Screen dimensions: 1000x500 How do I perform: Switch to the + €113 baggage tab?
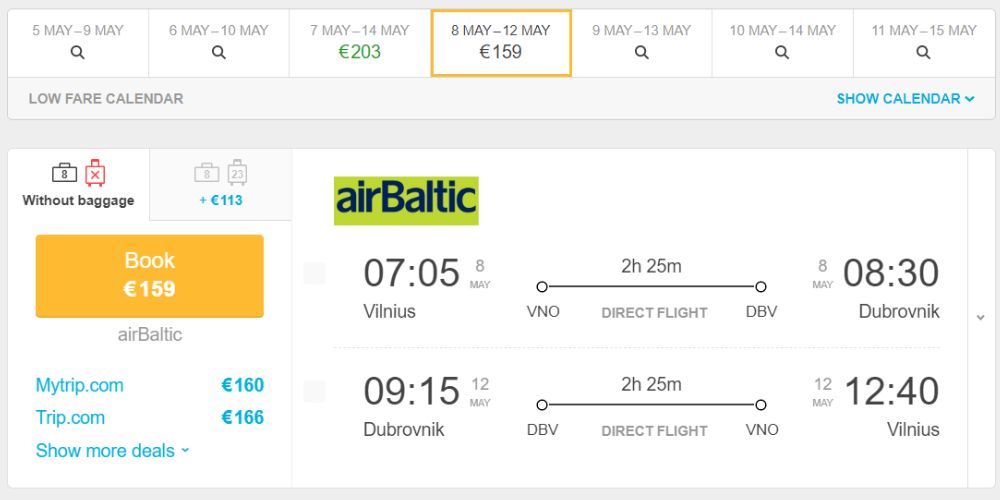click(x=221, y=184)
